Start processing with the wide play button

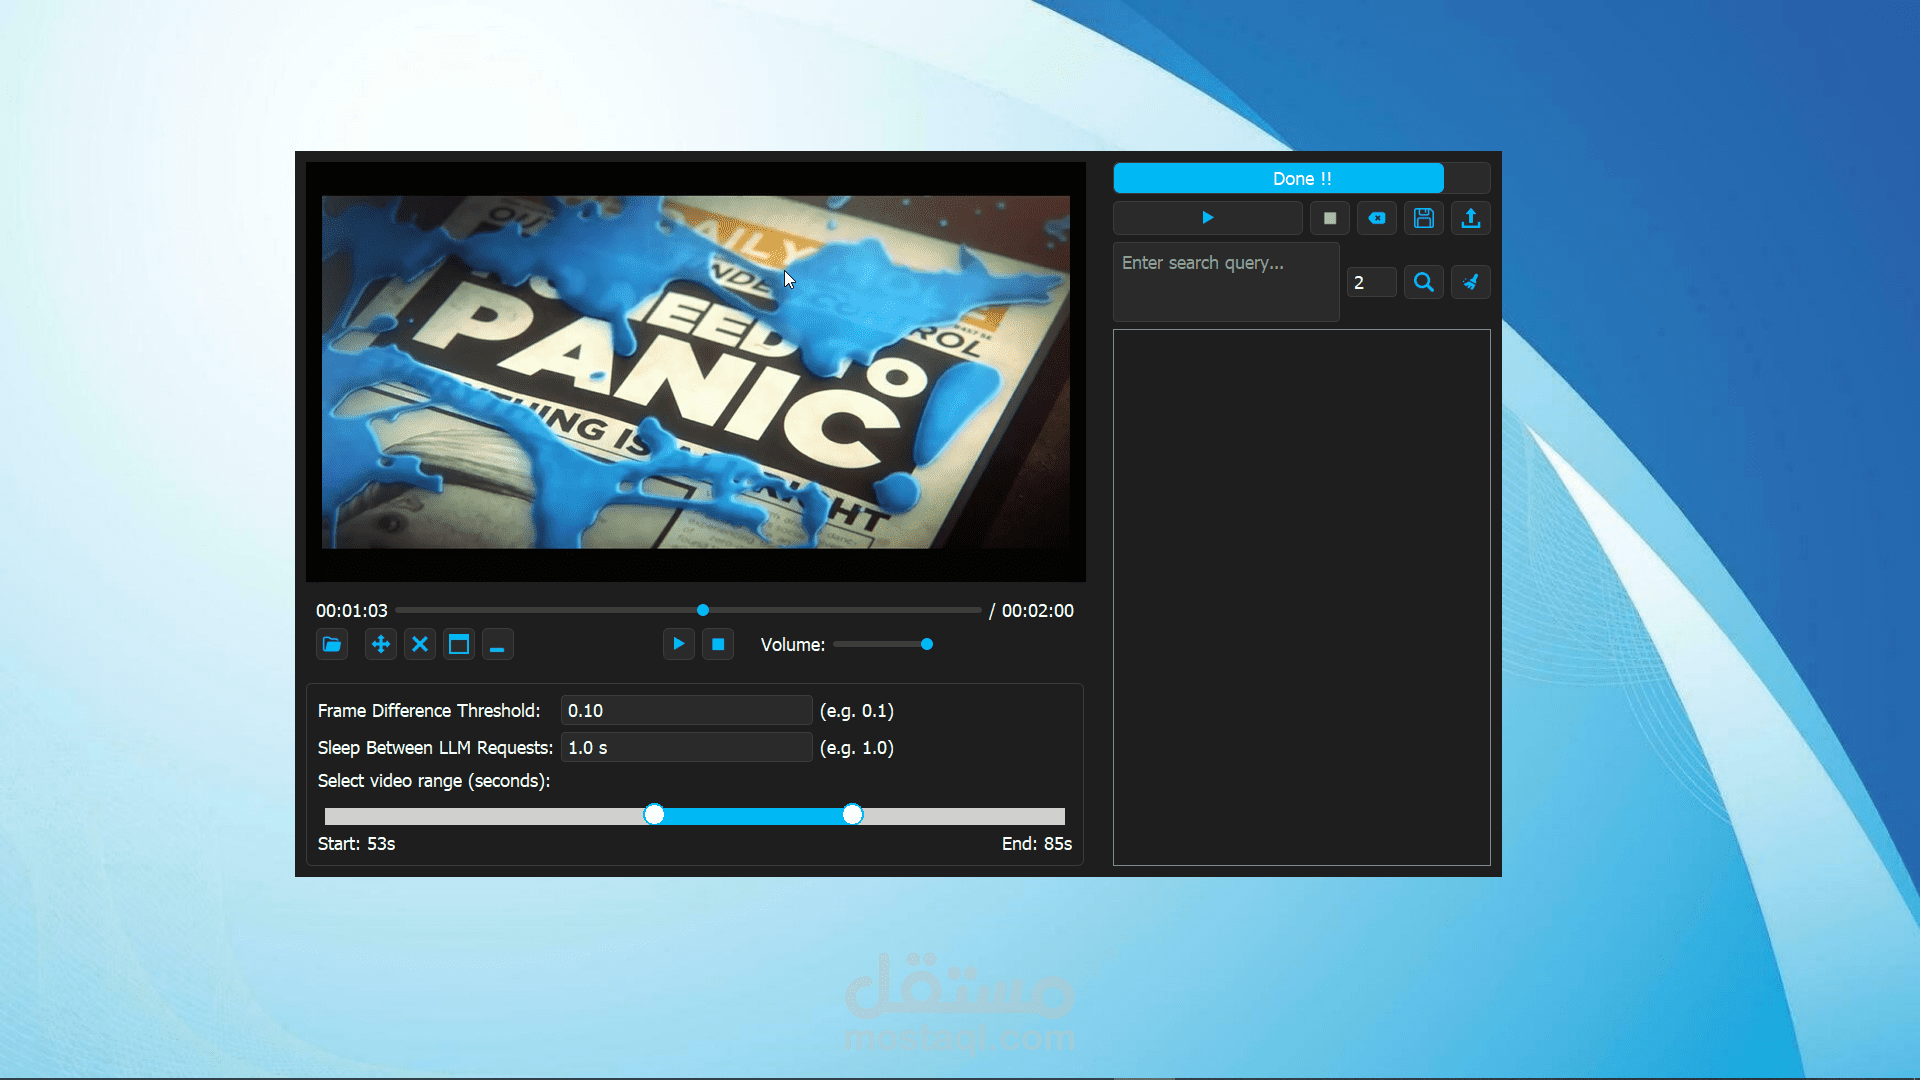(1208, 218)
